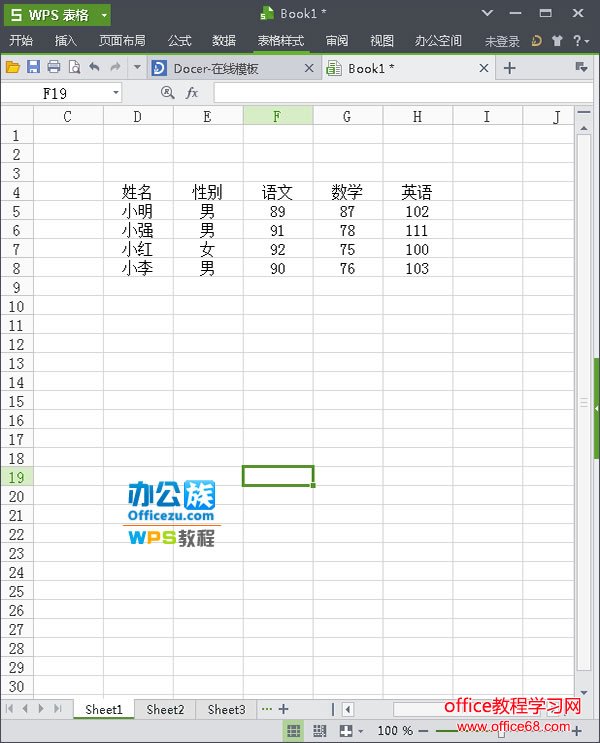Open Print Preview icon
Image resolution: width=600 pixels, height=743 pixels.
(74, 67)
